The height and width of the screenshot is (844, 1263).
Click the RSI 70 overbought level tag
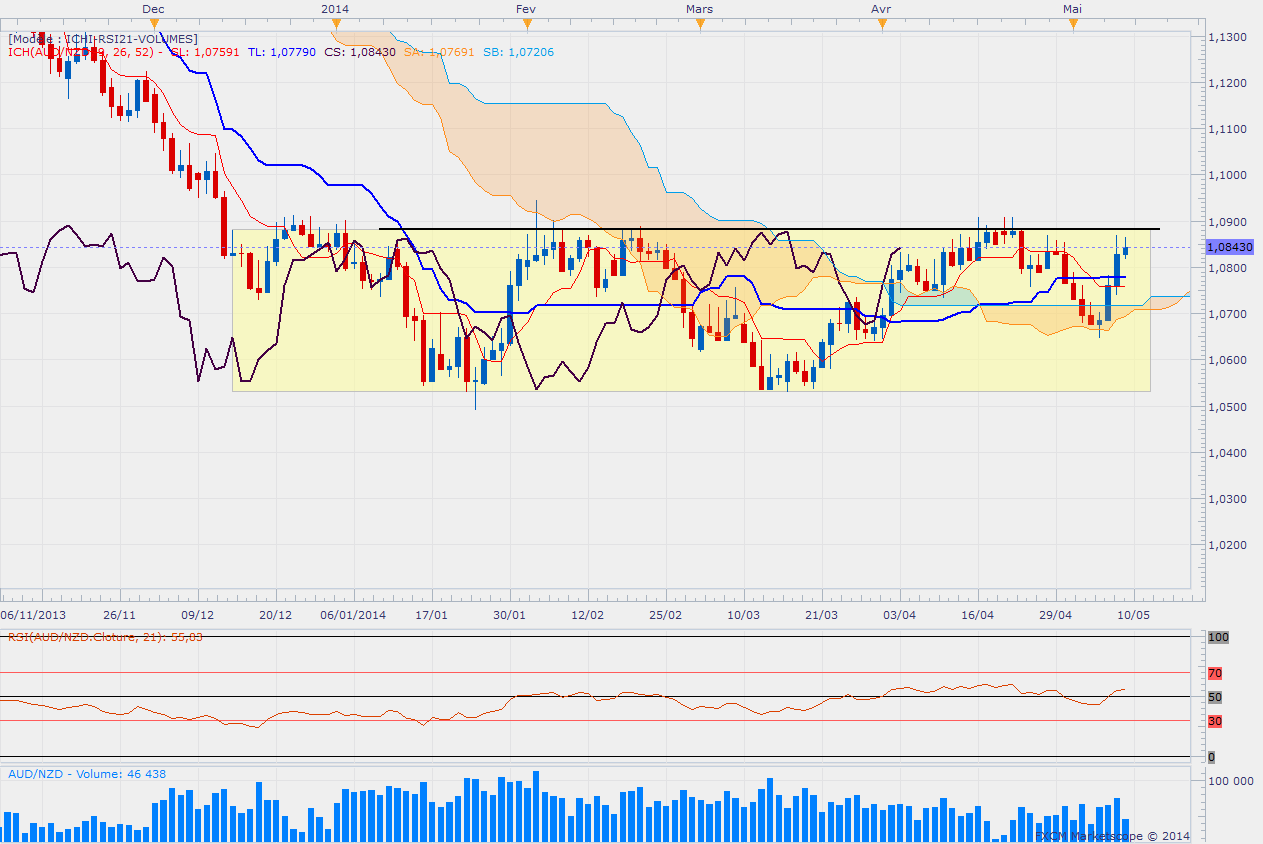coord(1215,673)
